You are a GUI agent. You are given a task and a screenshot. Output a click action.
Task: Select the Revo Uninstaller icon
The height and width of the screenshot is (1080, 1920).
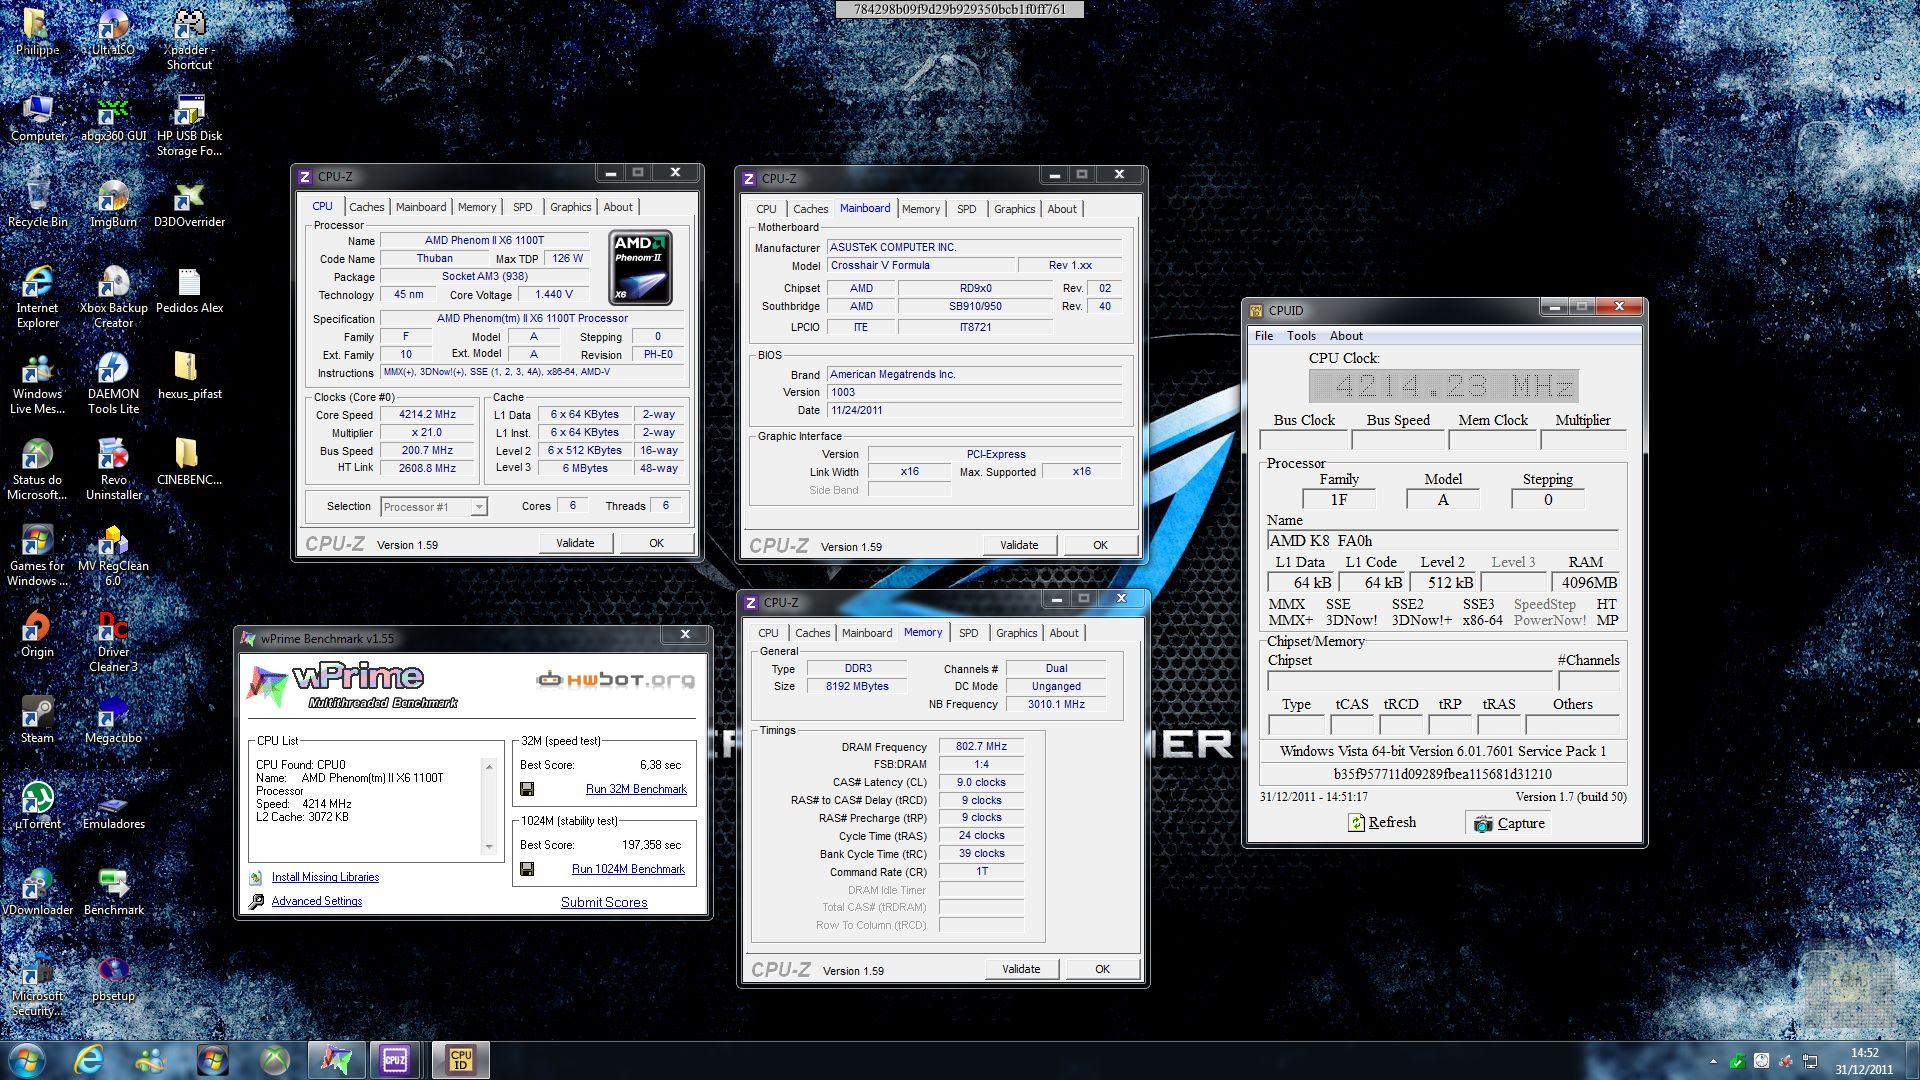(x=113, y=470)
